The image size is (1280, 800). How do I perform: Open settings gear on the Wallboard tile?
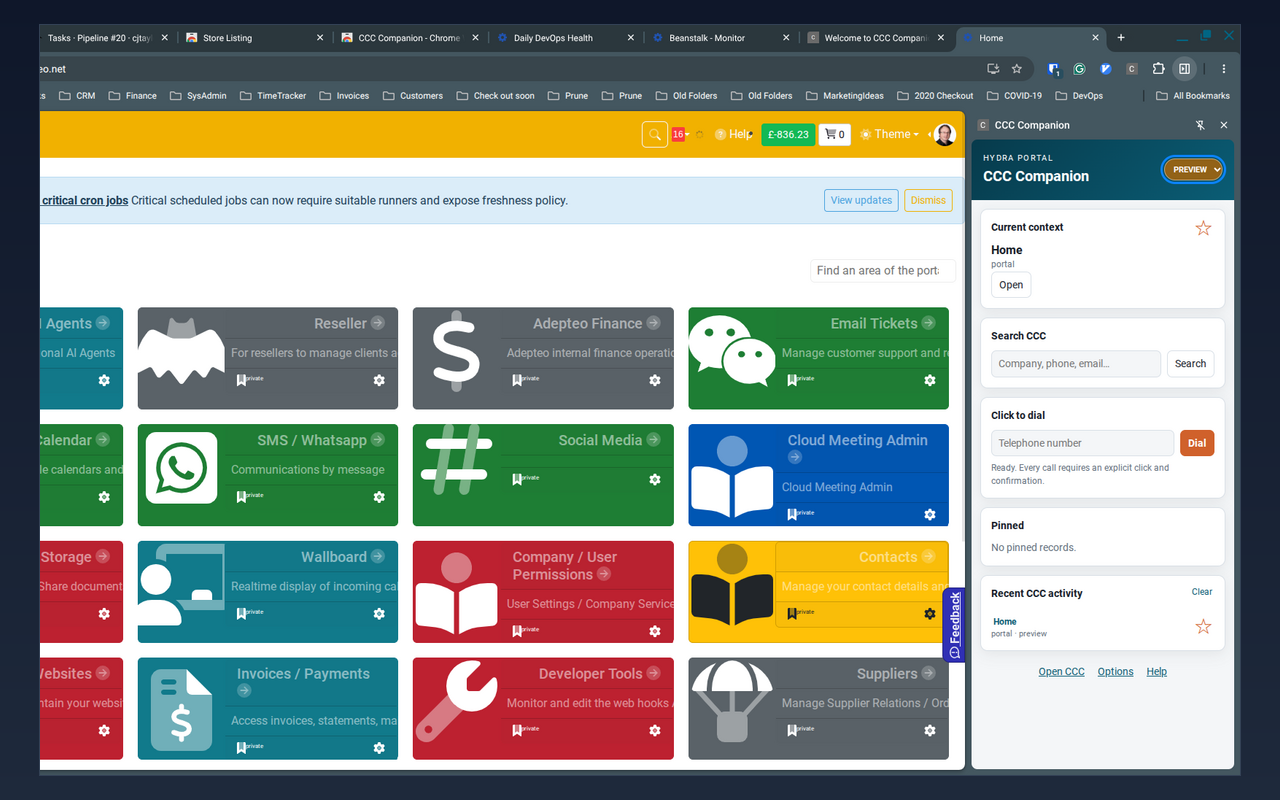click(379, 613)
